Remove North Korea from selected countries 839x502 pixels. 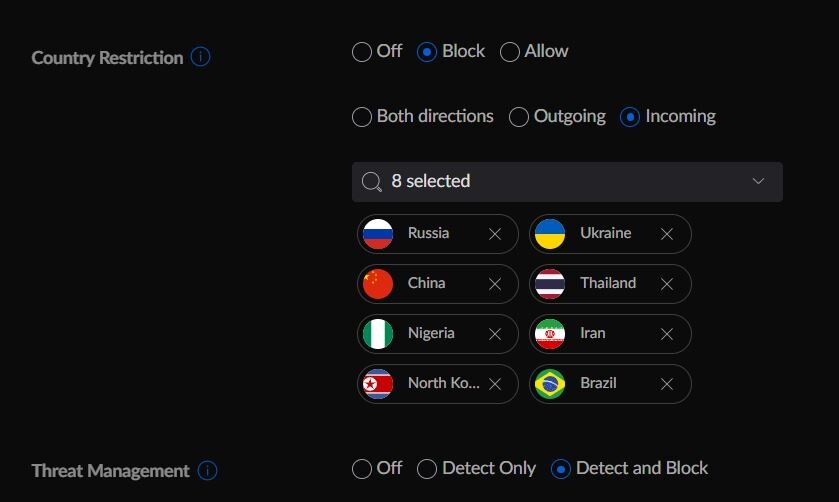(494, 384)
